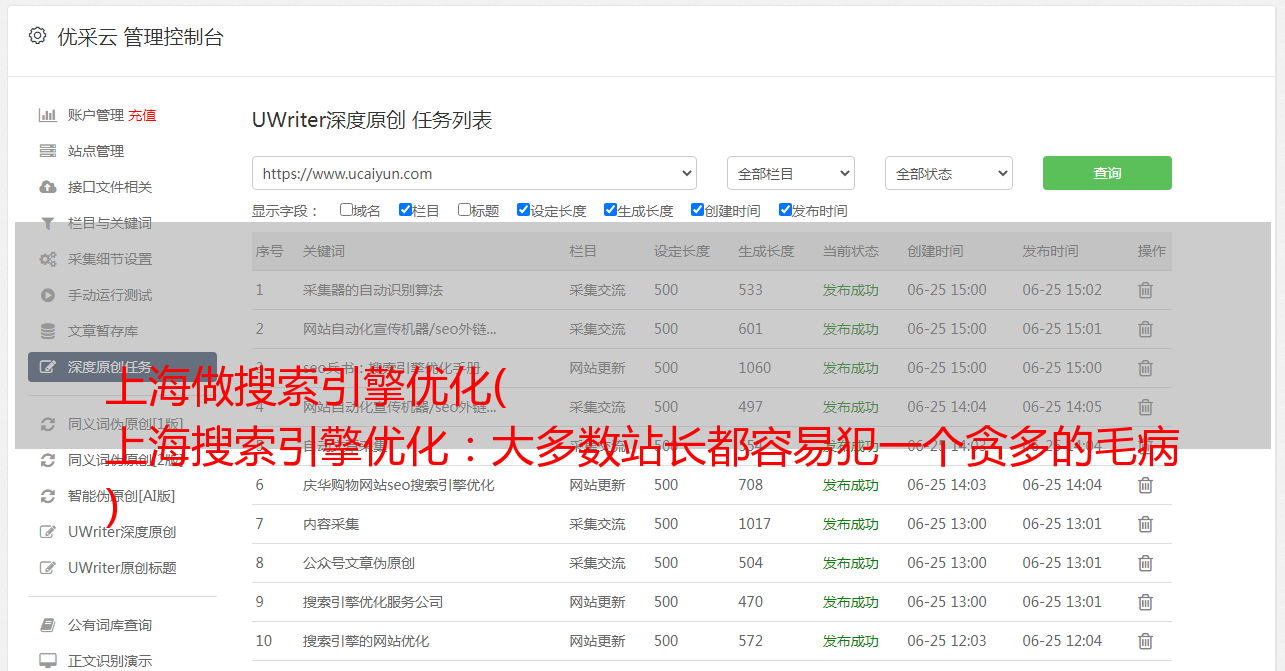Click the creation time 06-25 12:03
The height and width of the screenshot is (671, 1285).
[947, 641]
